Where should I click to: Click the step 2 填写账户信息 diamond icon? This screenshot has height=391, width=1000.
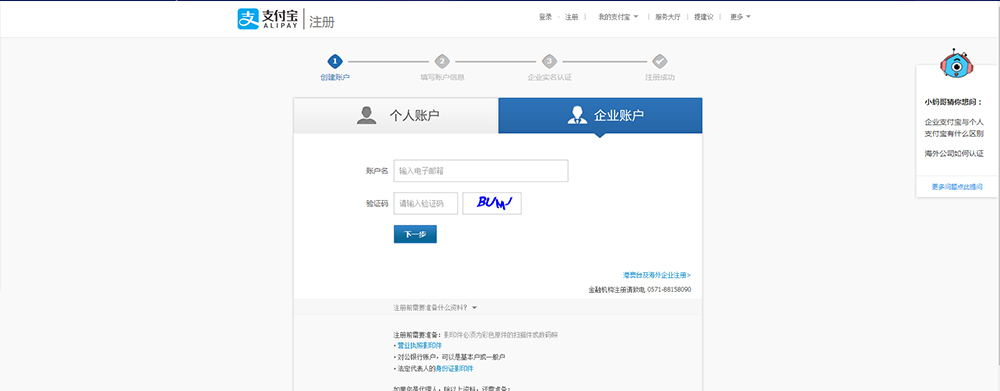click(442, 61)
